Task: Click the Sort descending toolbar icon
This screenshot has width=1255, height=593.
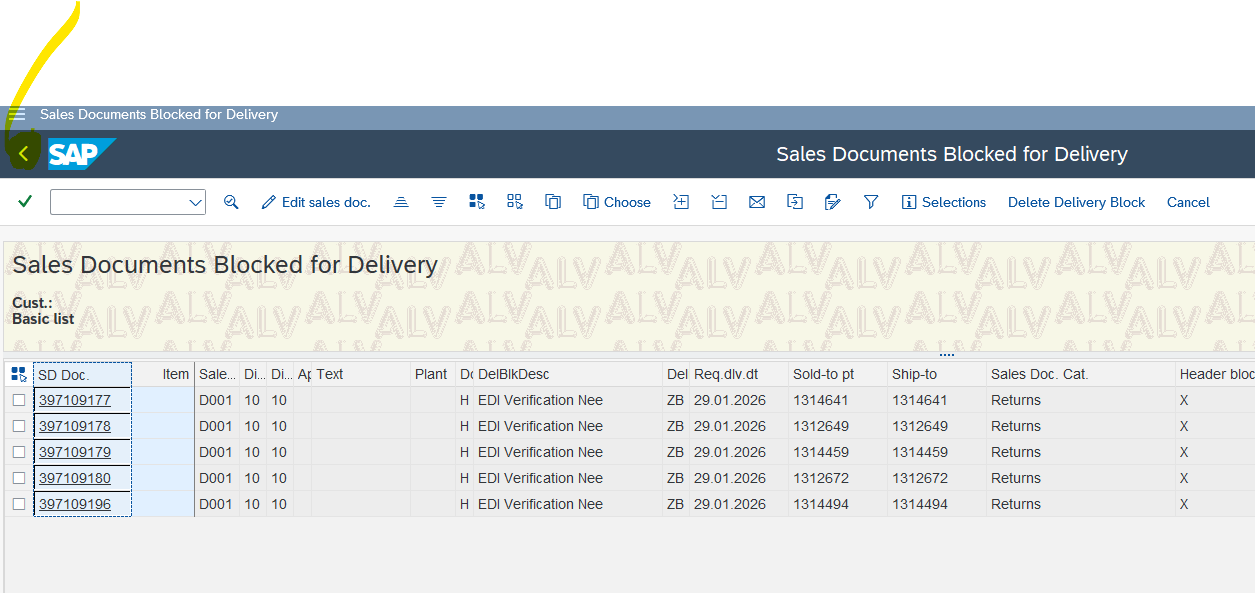Action: [439, 202]
